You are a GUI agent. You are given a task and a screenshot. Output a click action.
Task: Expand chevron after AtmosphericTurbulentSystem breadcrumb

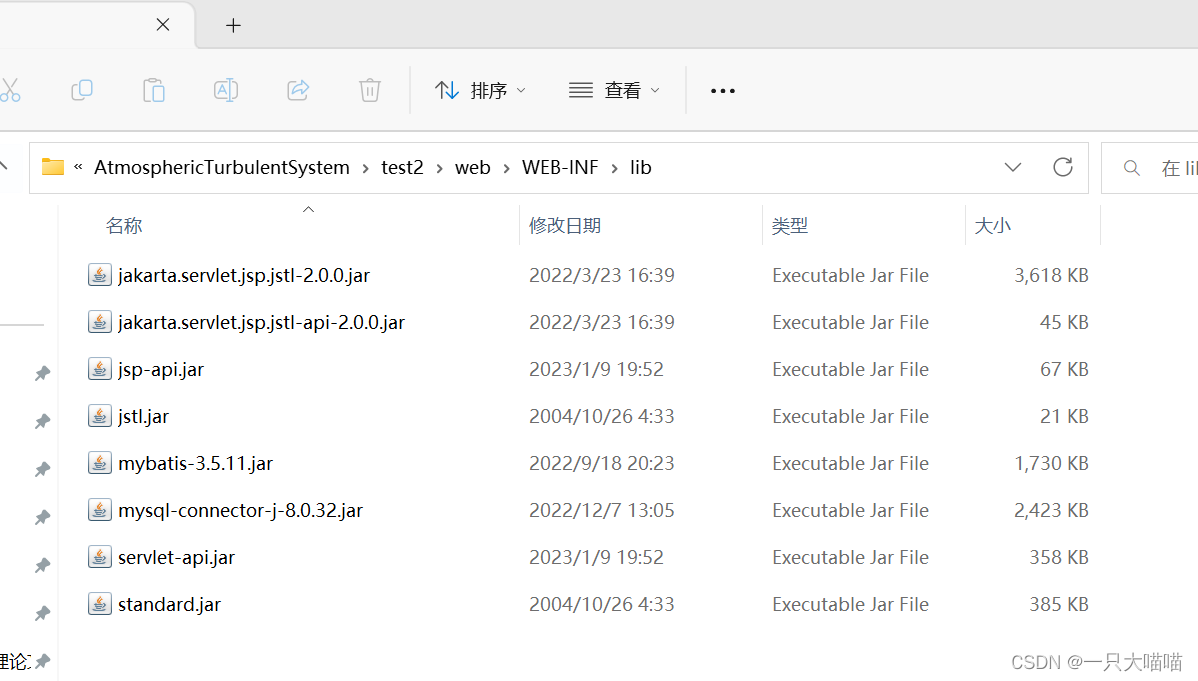click(365, 168)
